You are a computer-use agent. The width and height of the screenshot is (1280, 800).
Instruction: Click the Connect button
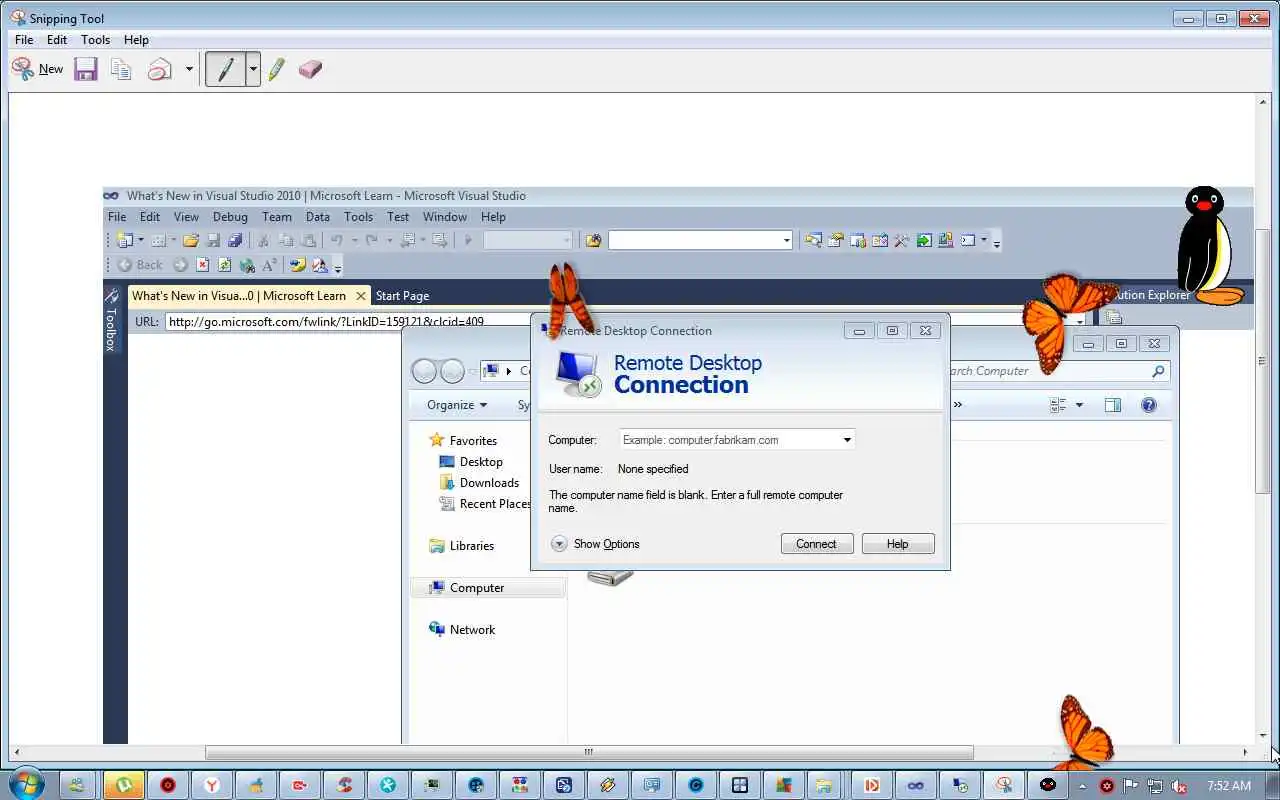816,544
